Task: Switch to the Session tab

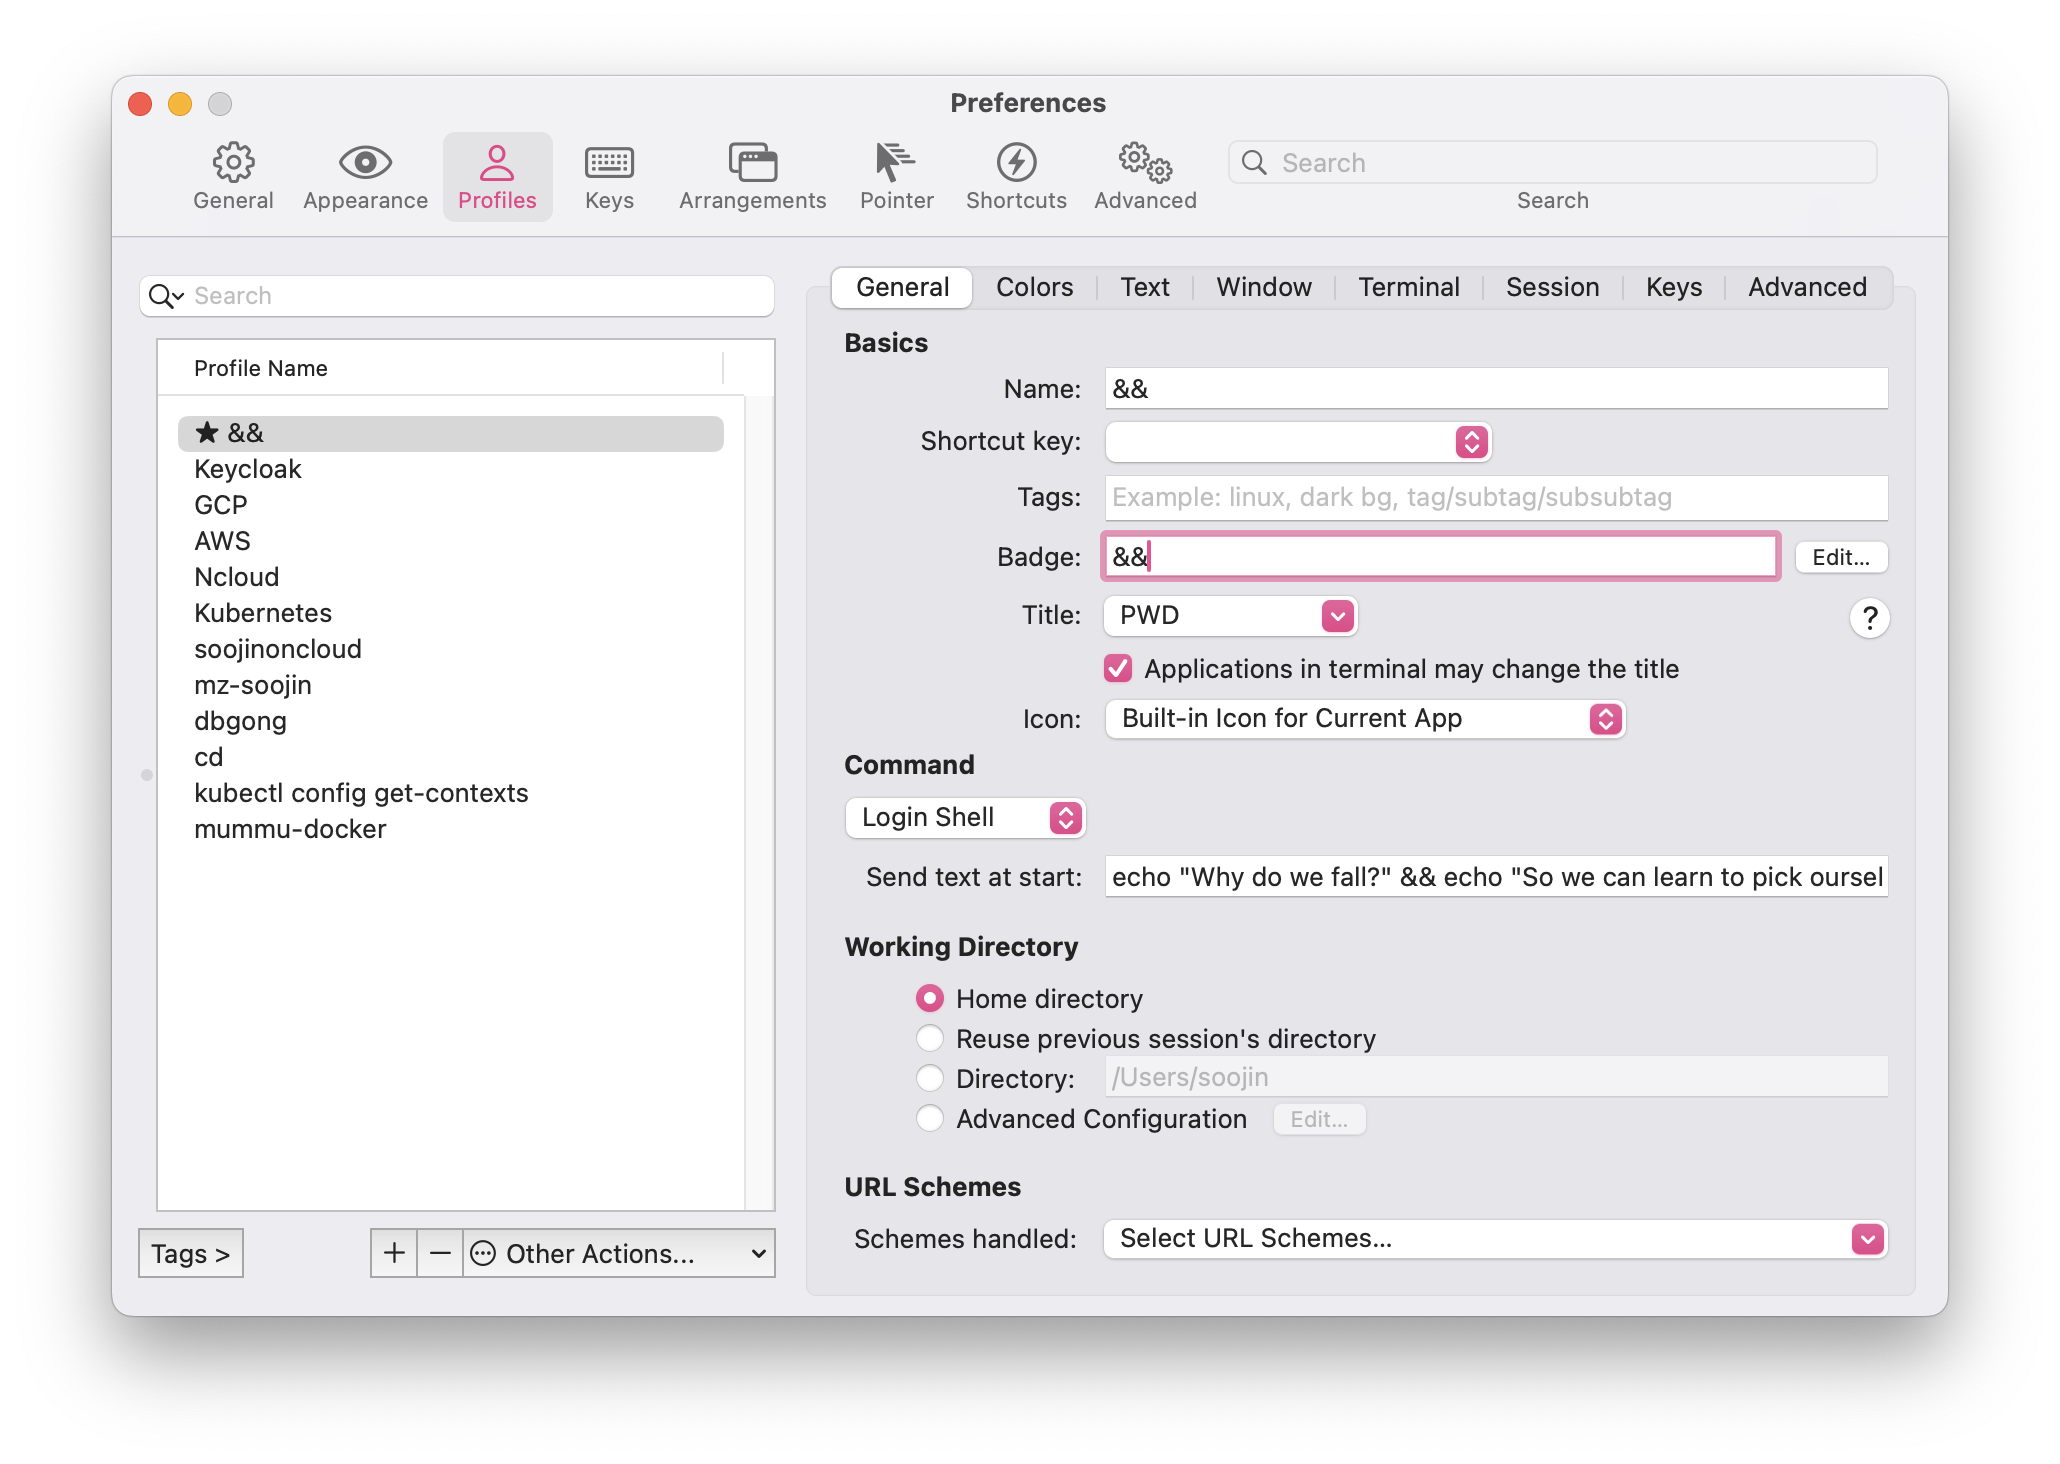Action: click(1552, 287)
